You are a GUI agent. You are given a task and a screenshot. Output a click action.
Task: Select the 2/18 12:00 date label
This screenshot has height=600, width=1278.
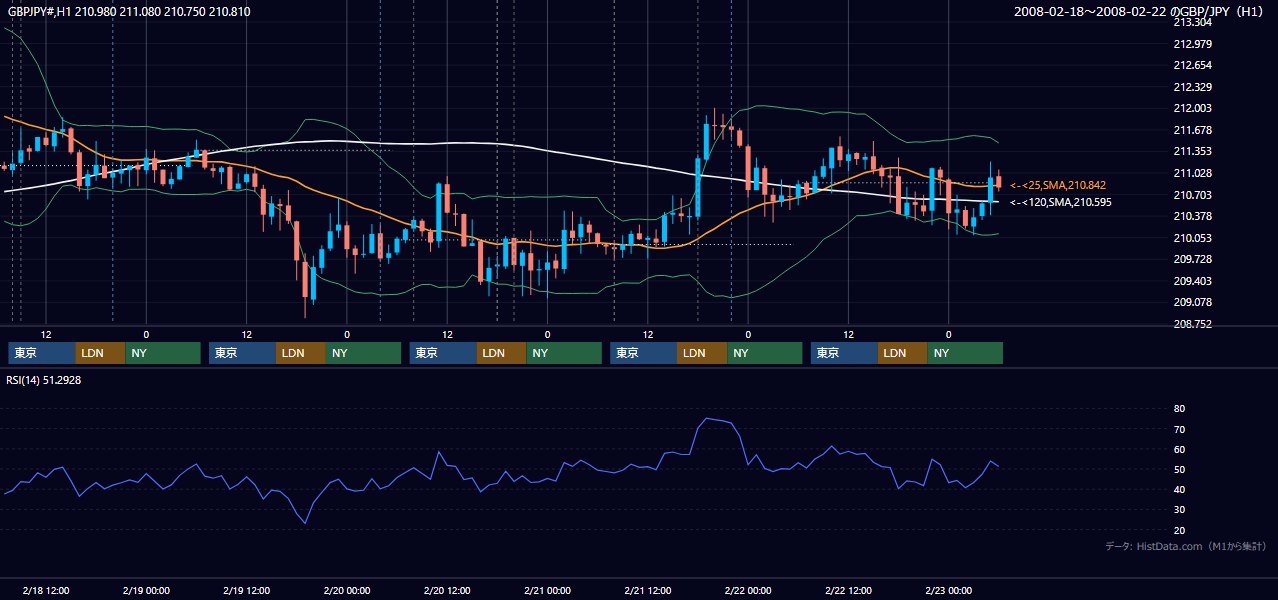coord(46,590)
